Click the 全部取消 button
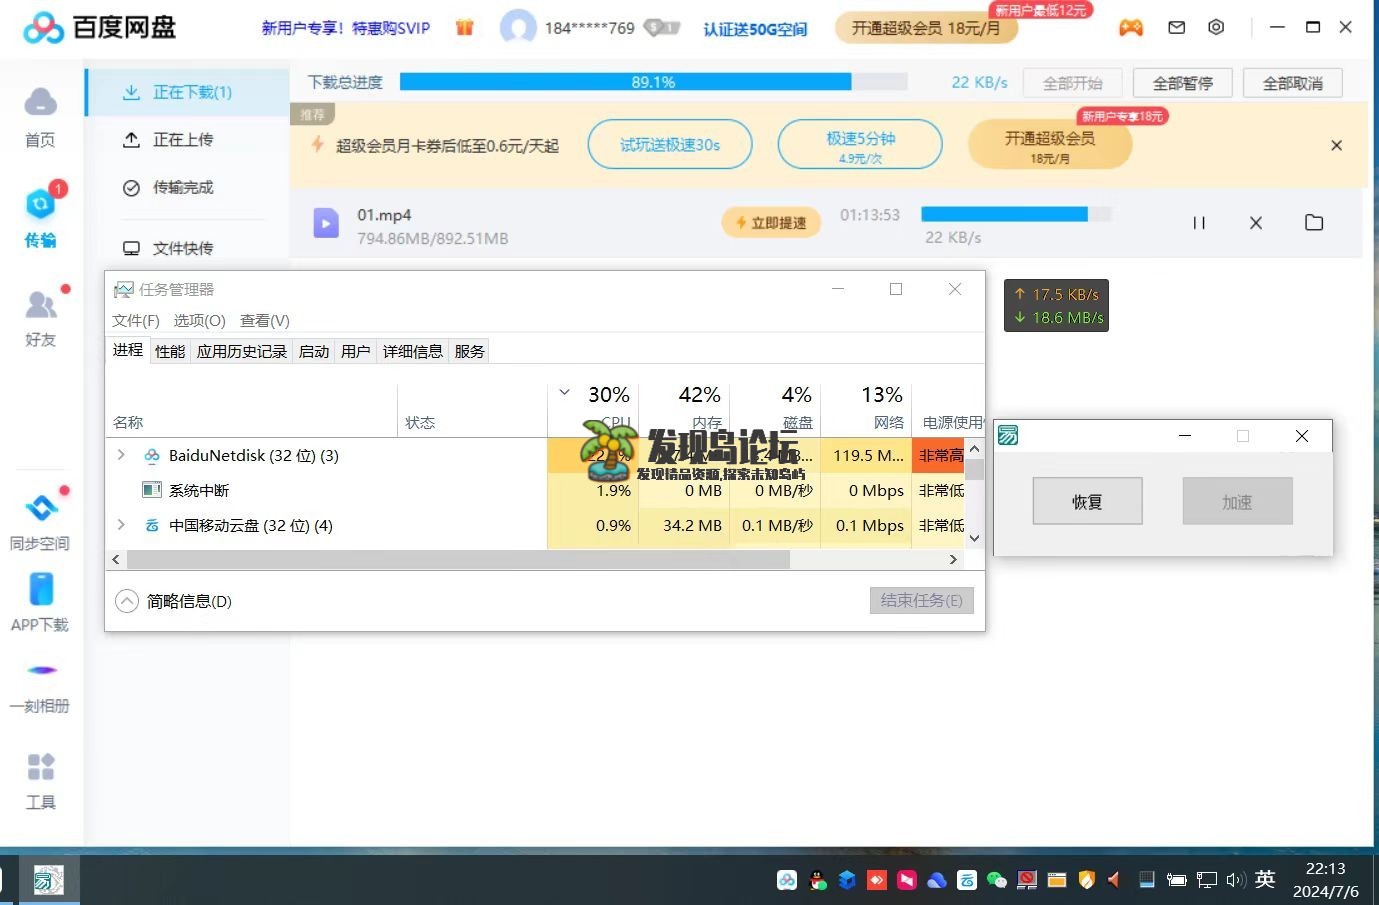Viewport: 1379px width, 905px height. (x=1292, y=83)
